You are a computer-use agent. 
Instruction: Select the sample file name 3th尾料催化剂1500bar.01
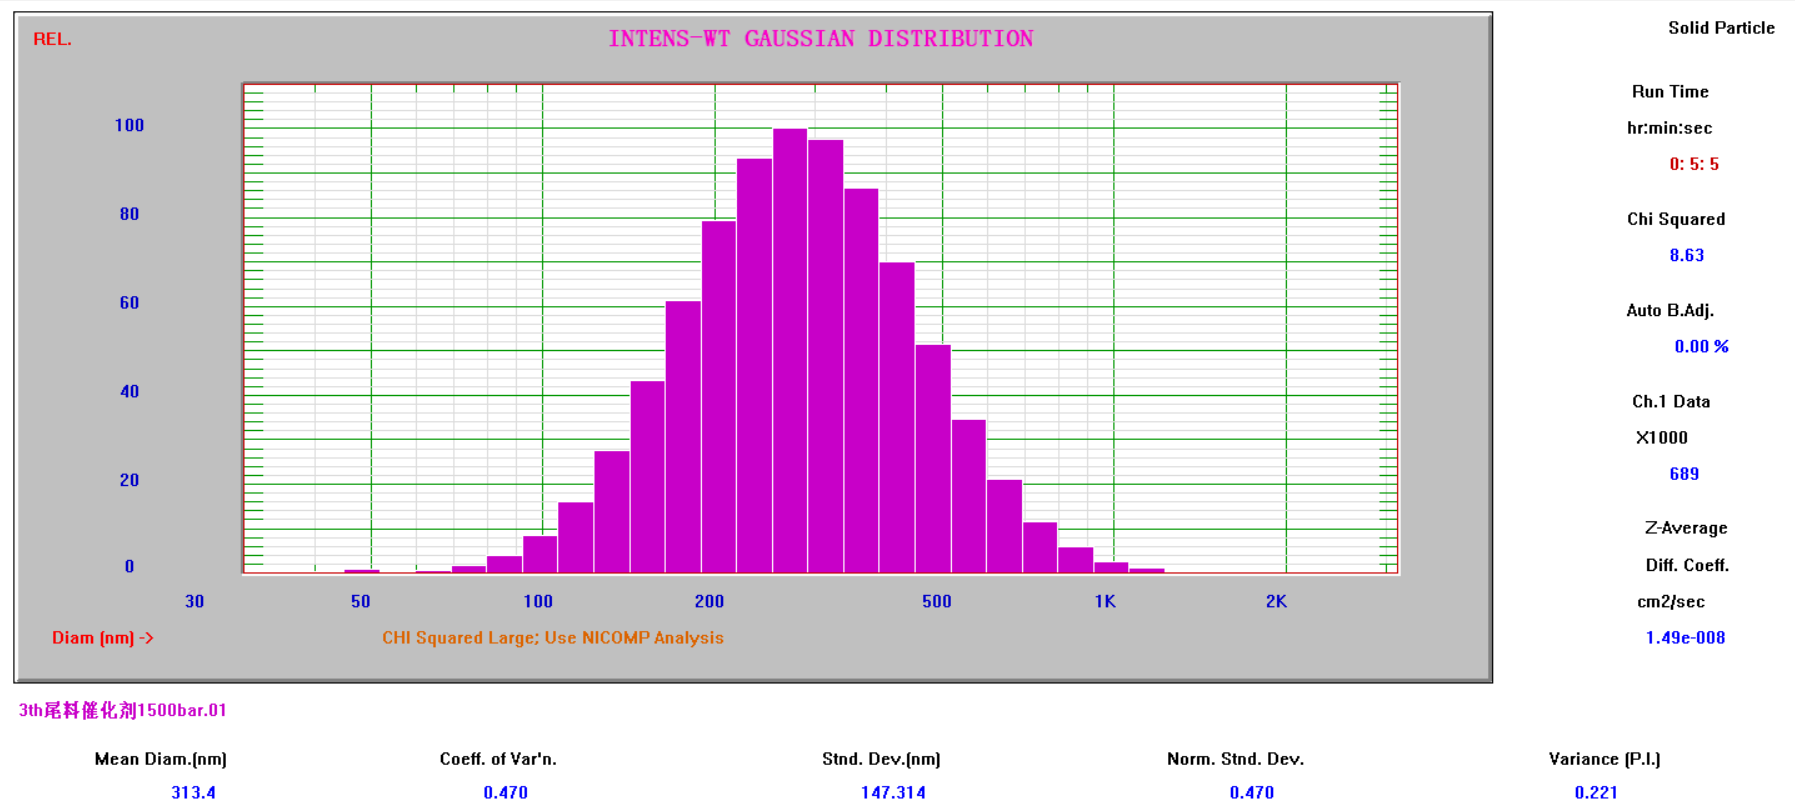(x=123, y=710)
